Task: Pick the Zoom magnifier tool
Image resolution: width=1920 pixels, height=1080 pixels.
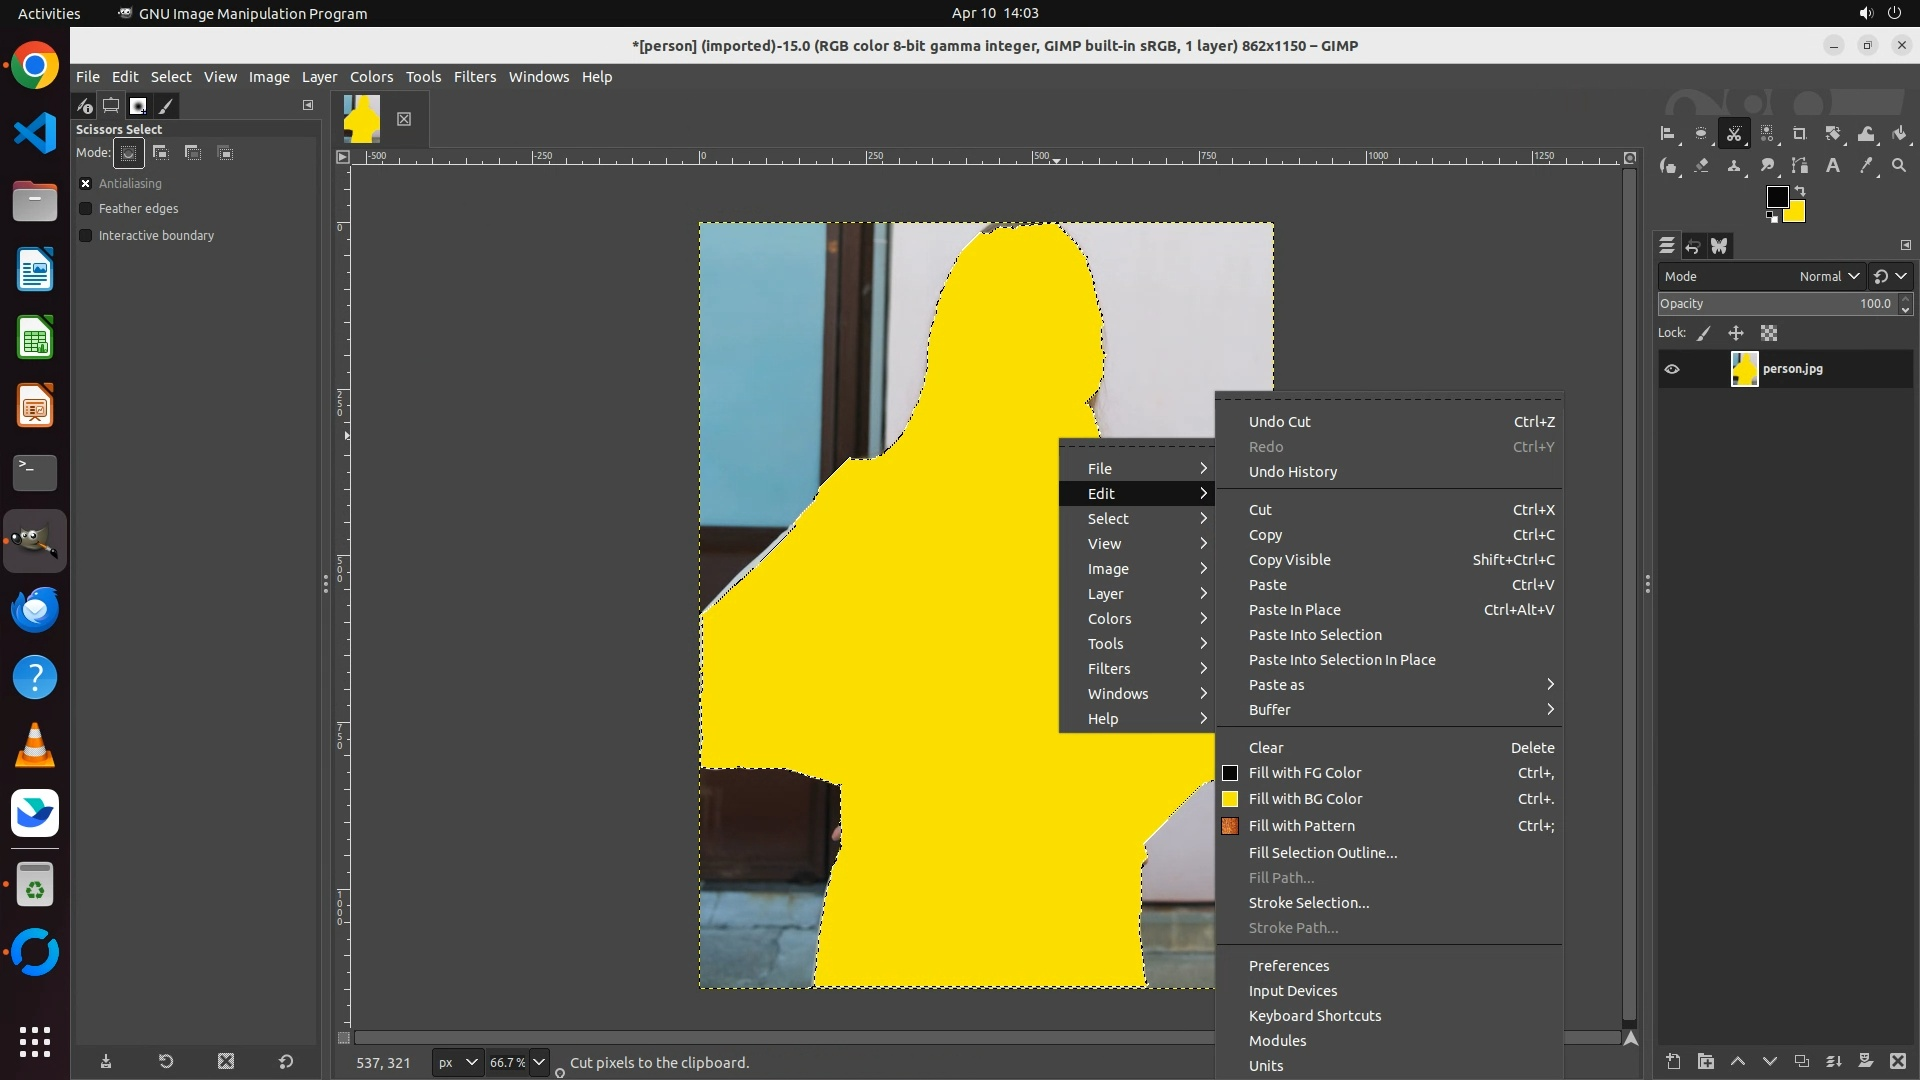Action: pyautogui.click(x=1899, y=166)
